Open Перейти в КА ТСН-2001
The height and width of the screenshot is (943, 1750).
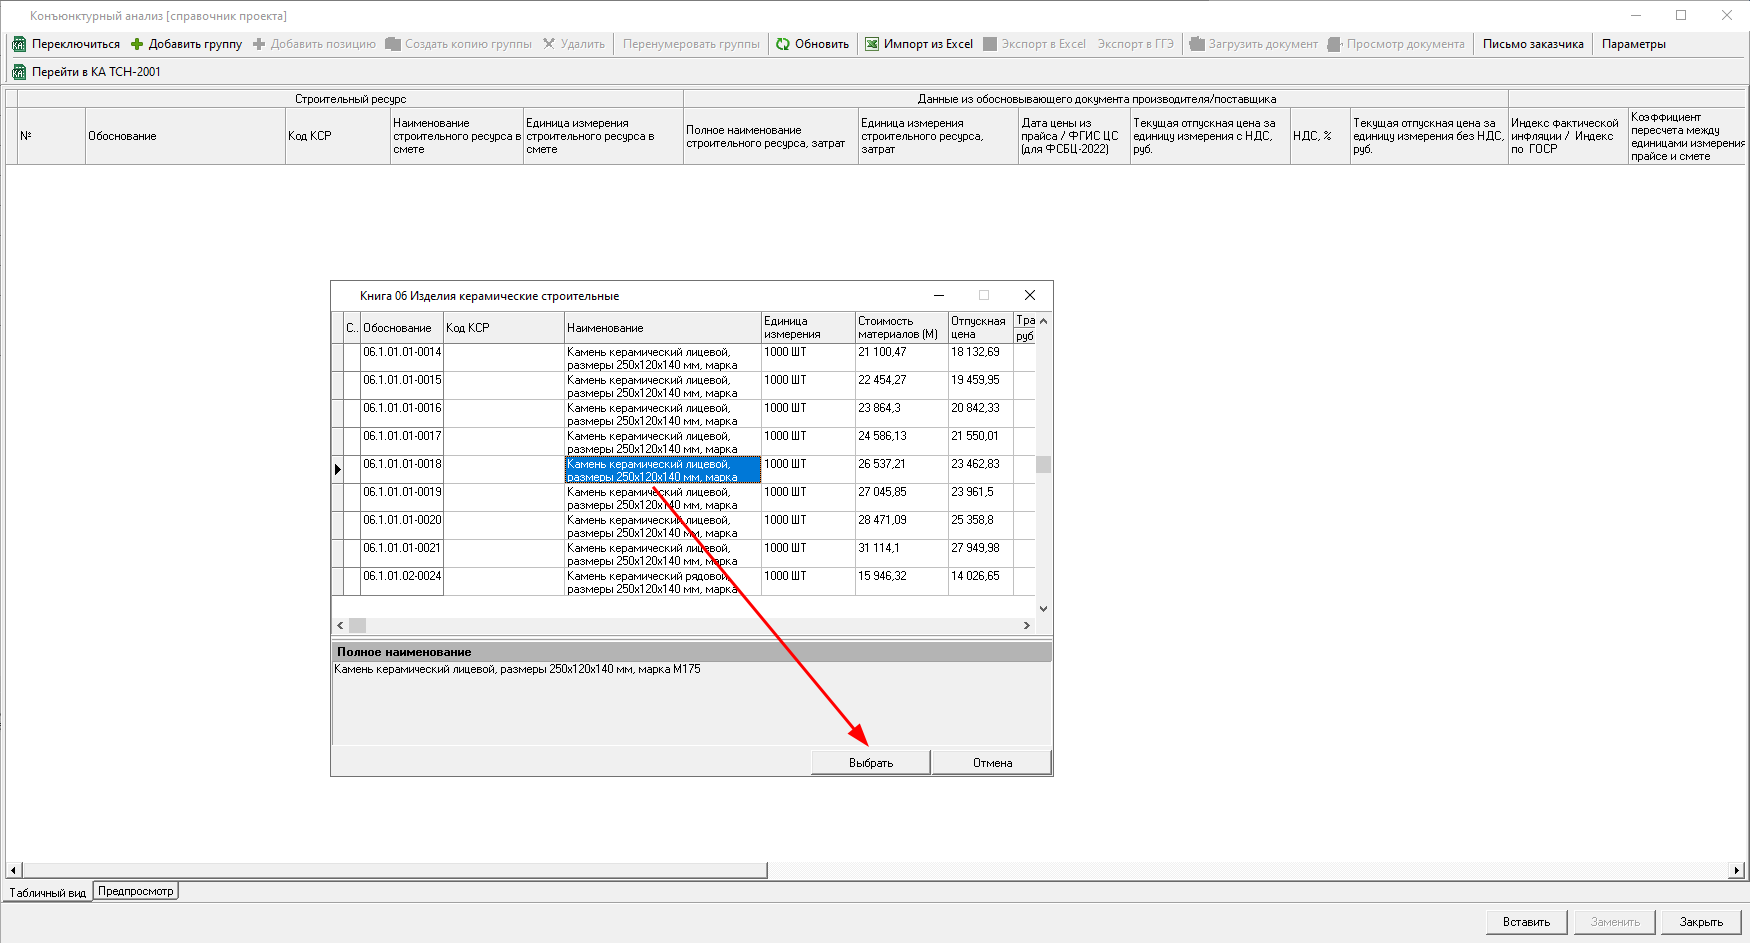(19, 72)
